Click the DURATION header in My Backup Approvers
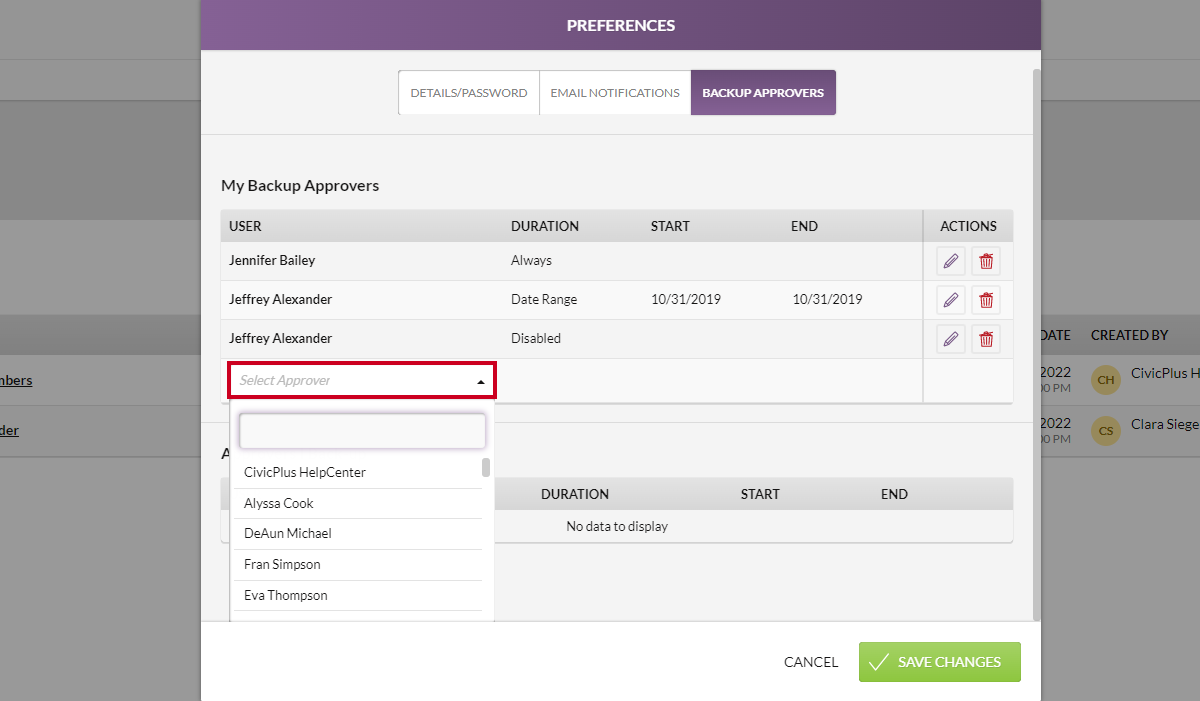The width and height of the screenshot is (1200, 701). (x=545, y=226)
